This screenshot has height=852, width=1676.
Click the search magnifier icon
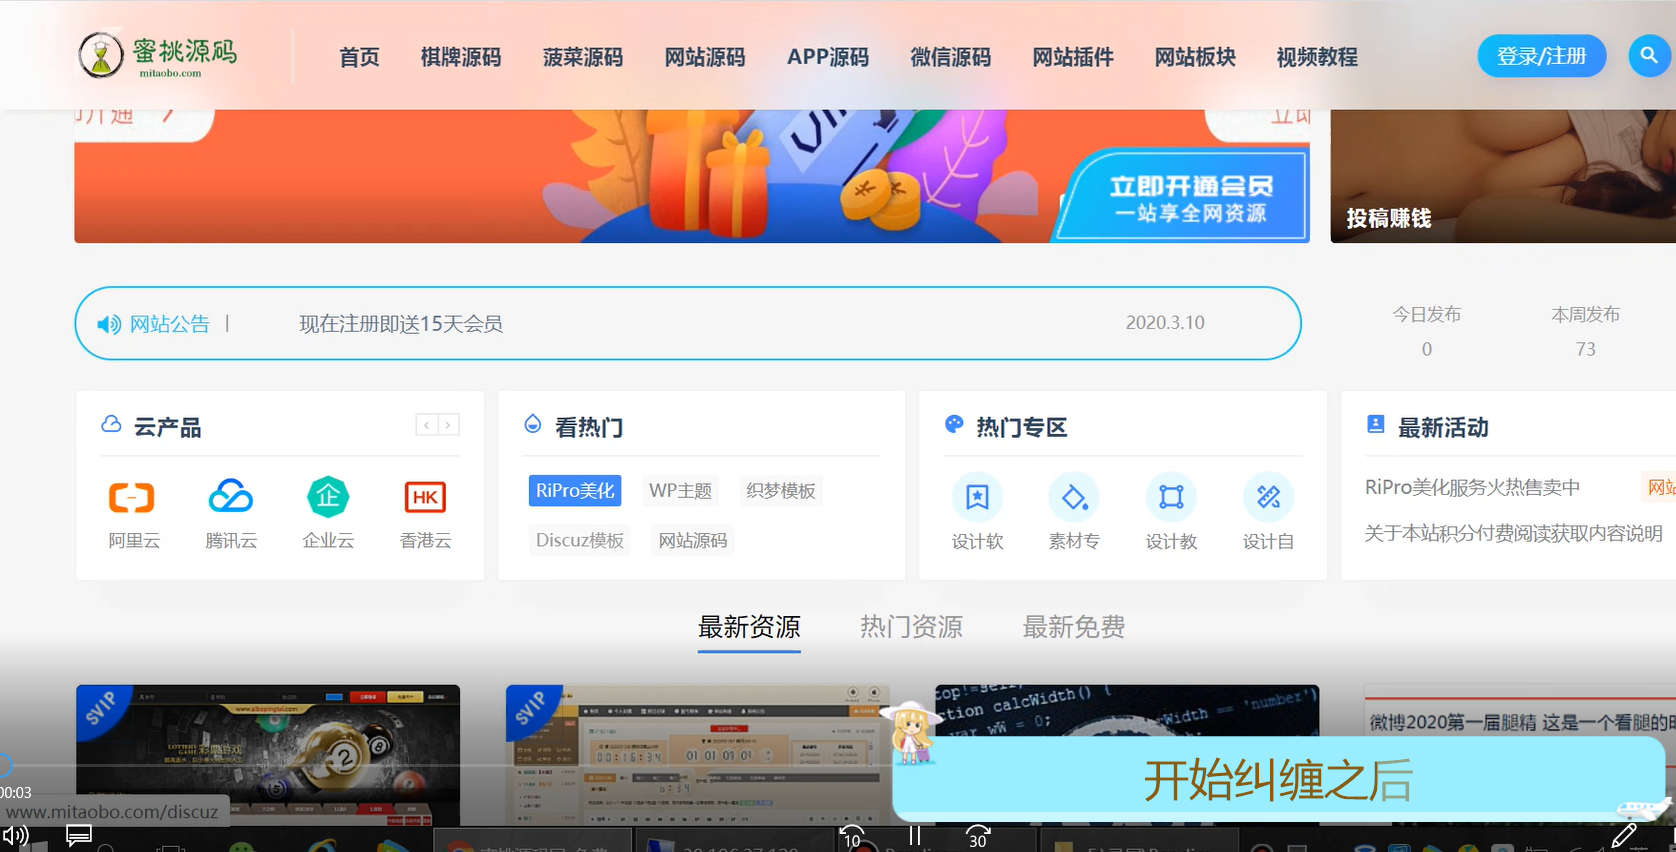point(1649,56)
